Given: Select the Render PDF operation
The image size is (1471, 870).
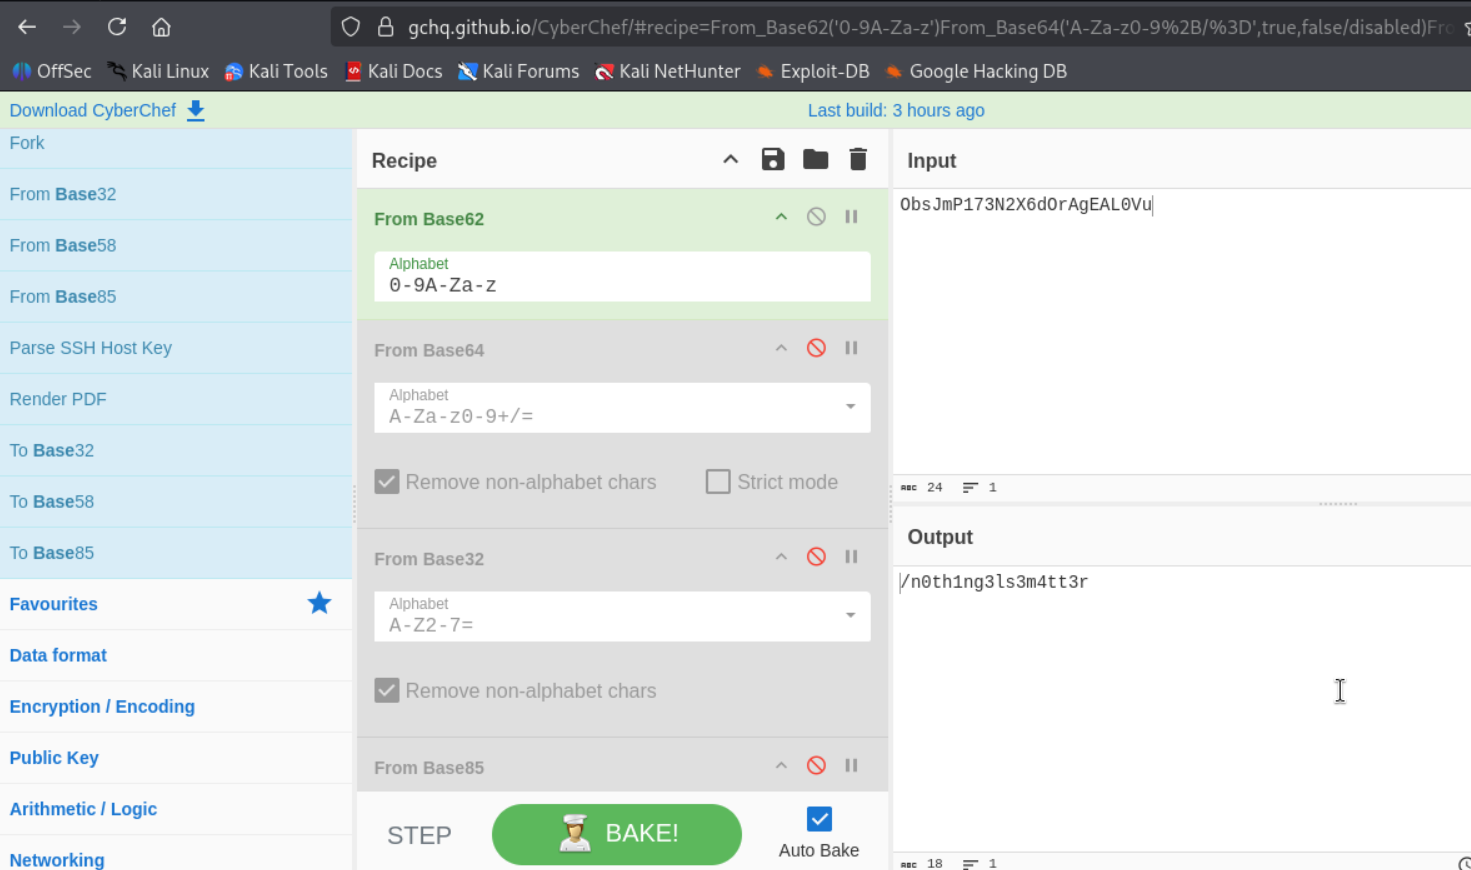Looking at the screenshot, I should click(x=176, y=399).
